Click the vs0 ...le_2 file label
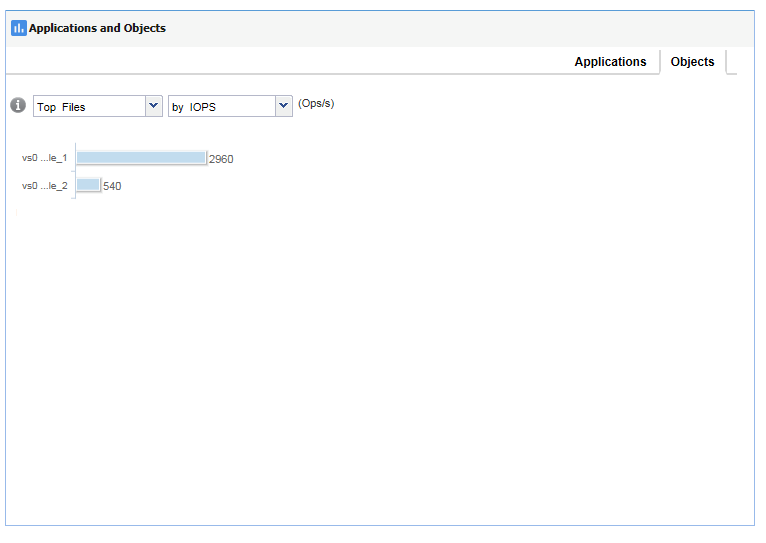766x543 pixels. tap(44, 186)
